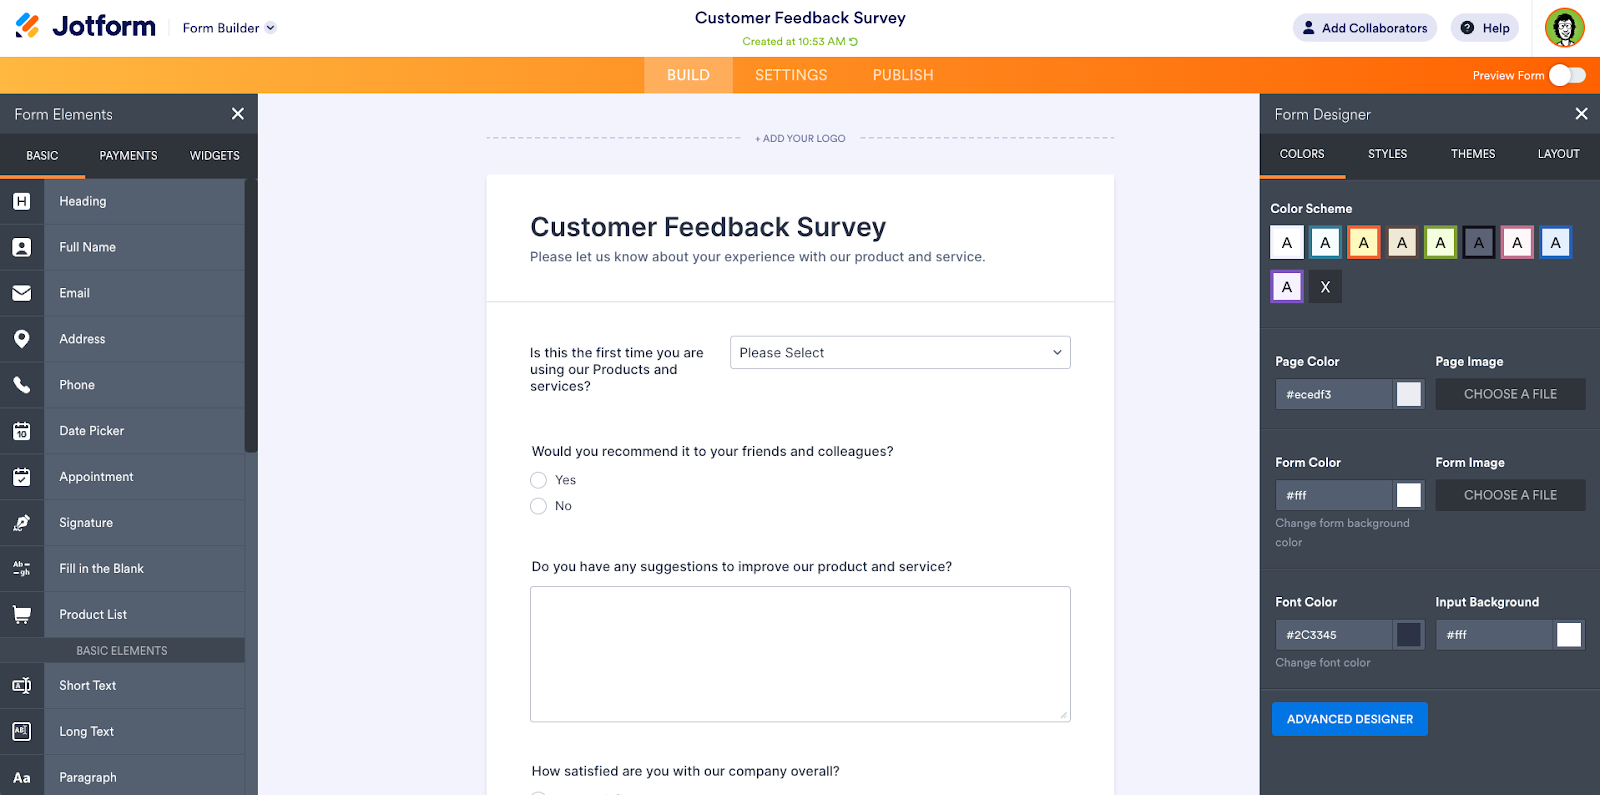
Task: Select the No radio option
Action: pyautogui.click(x=538, y=506)
